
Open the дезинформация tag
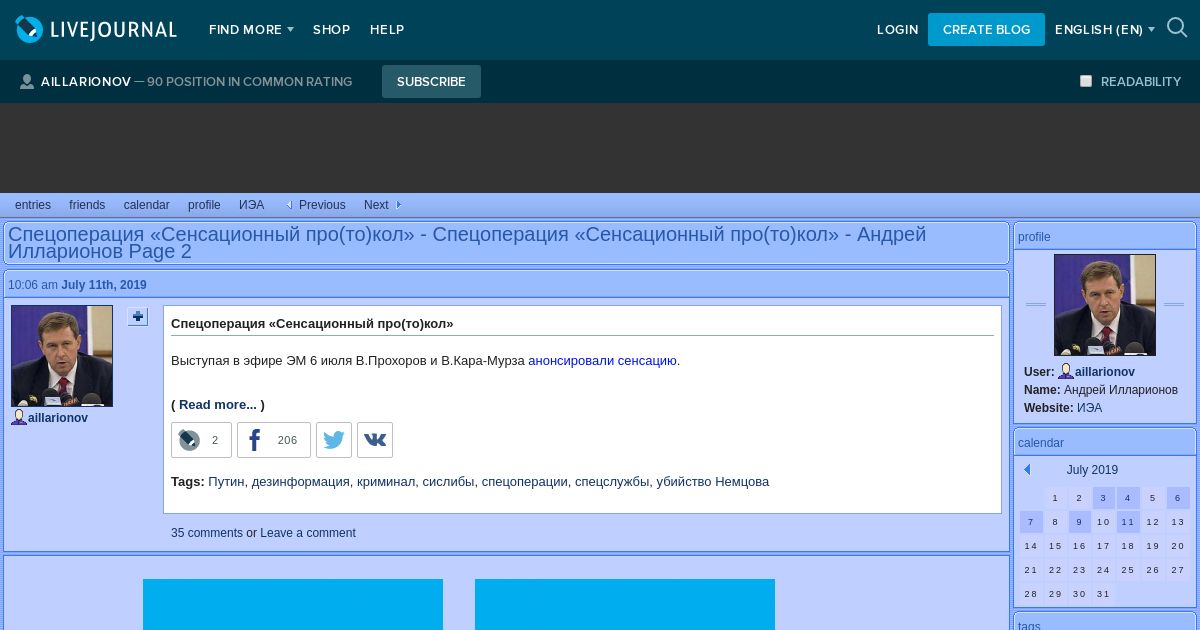[x=301, y=482]
